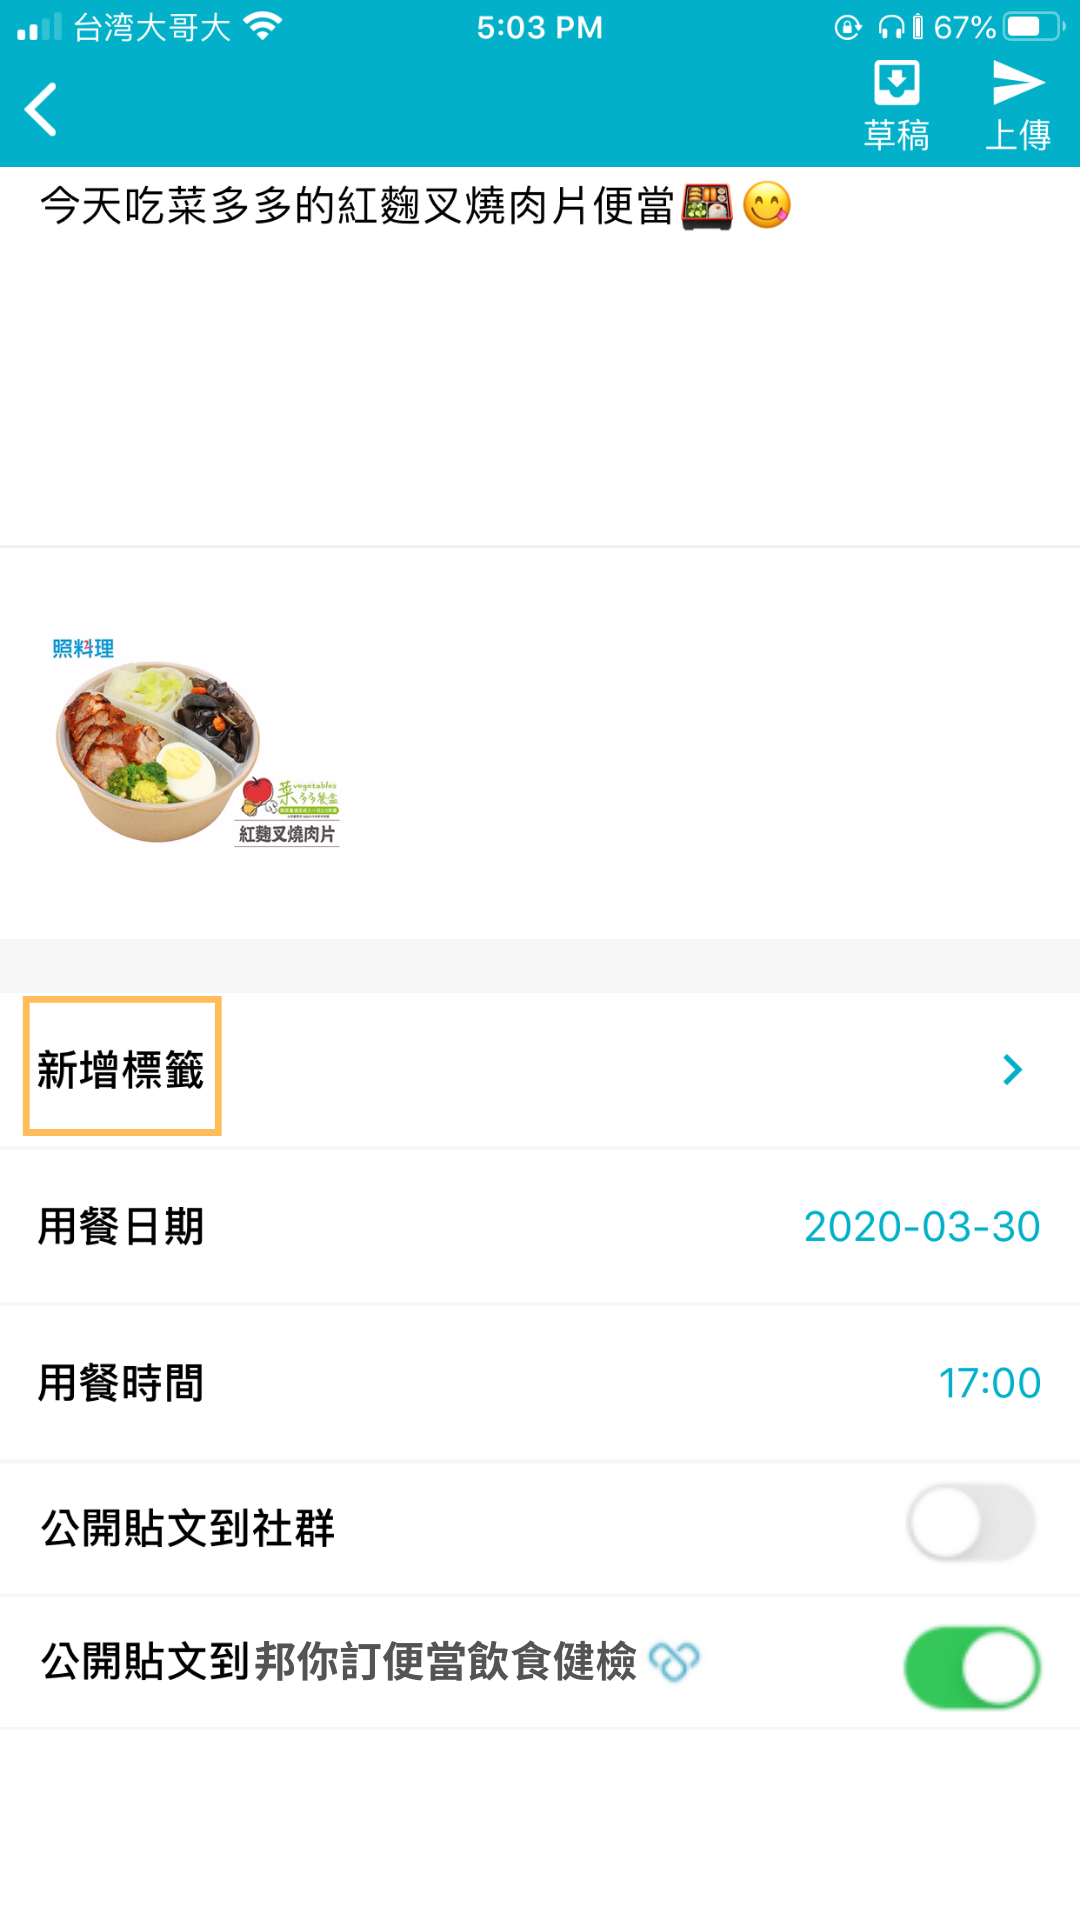The width and height of the screenshot is (1080, 1920).
Task: Open the bento meal photo thumbnail
Action: 195,742
